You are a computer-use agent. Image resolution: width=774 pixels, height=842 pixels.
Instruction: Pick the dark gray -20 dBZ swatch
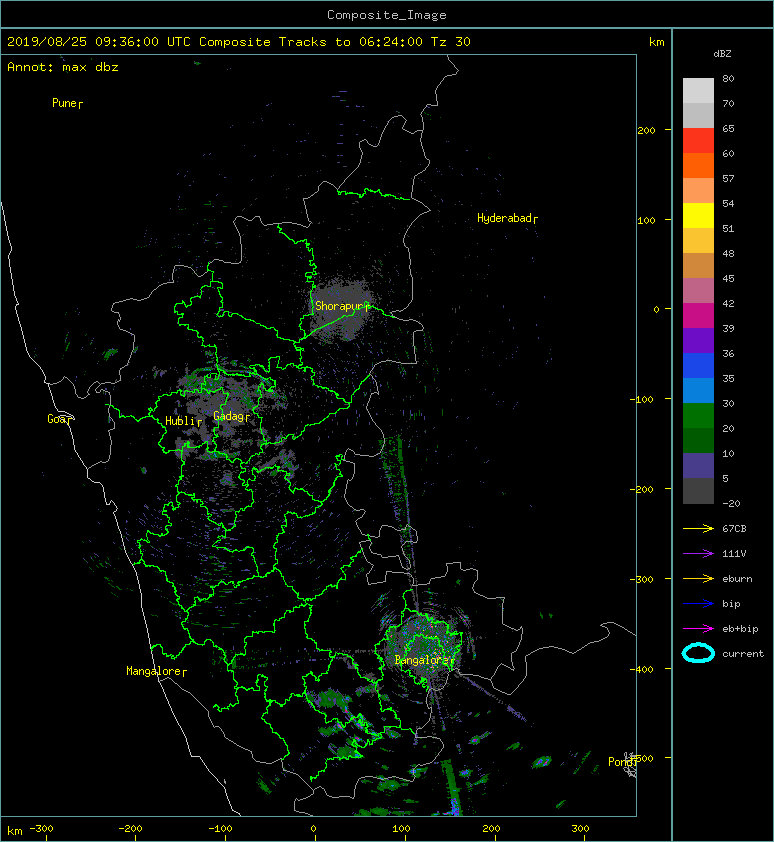click(698, 490)
